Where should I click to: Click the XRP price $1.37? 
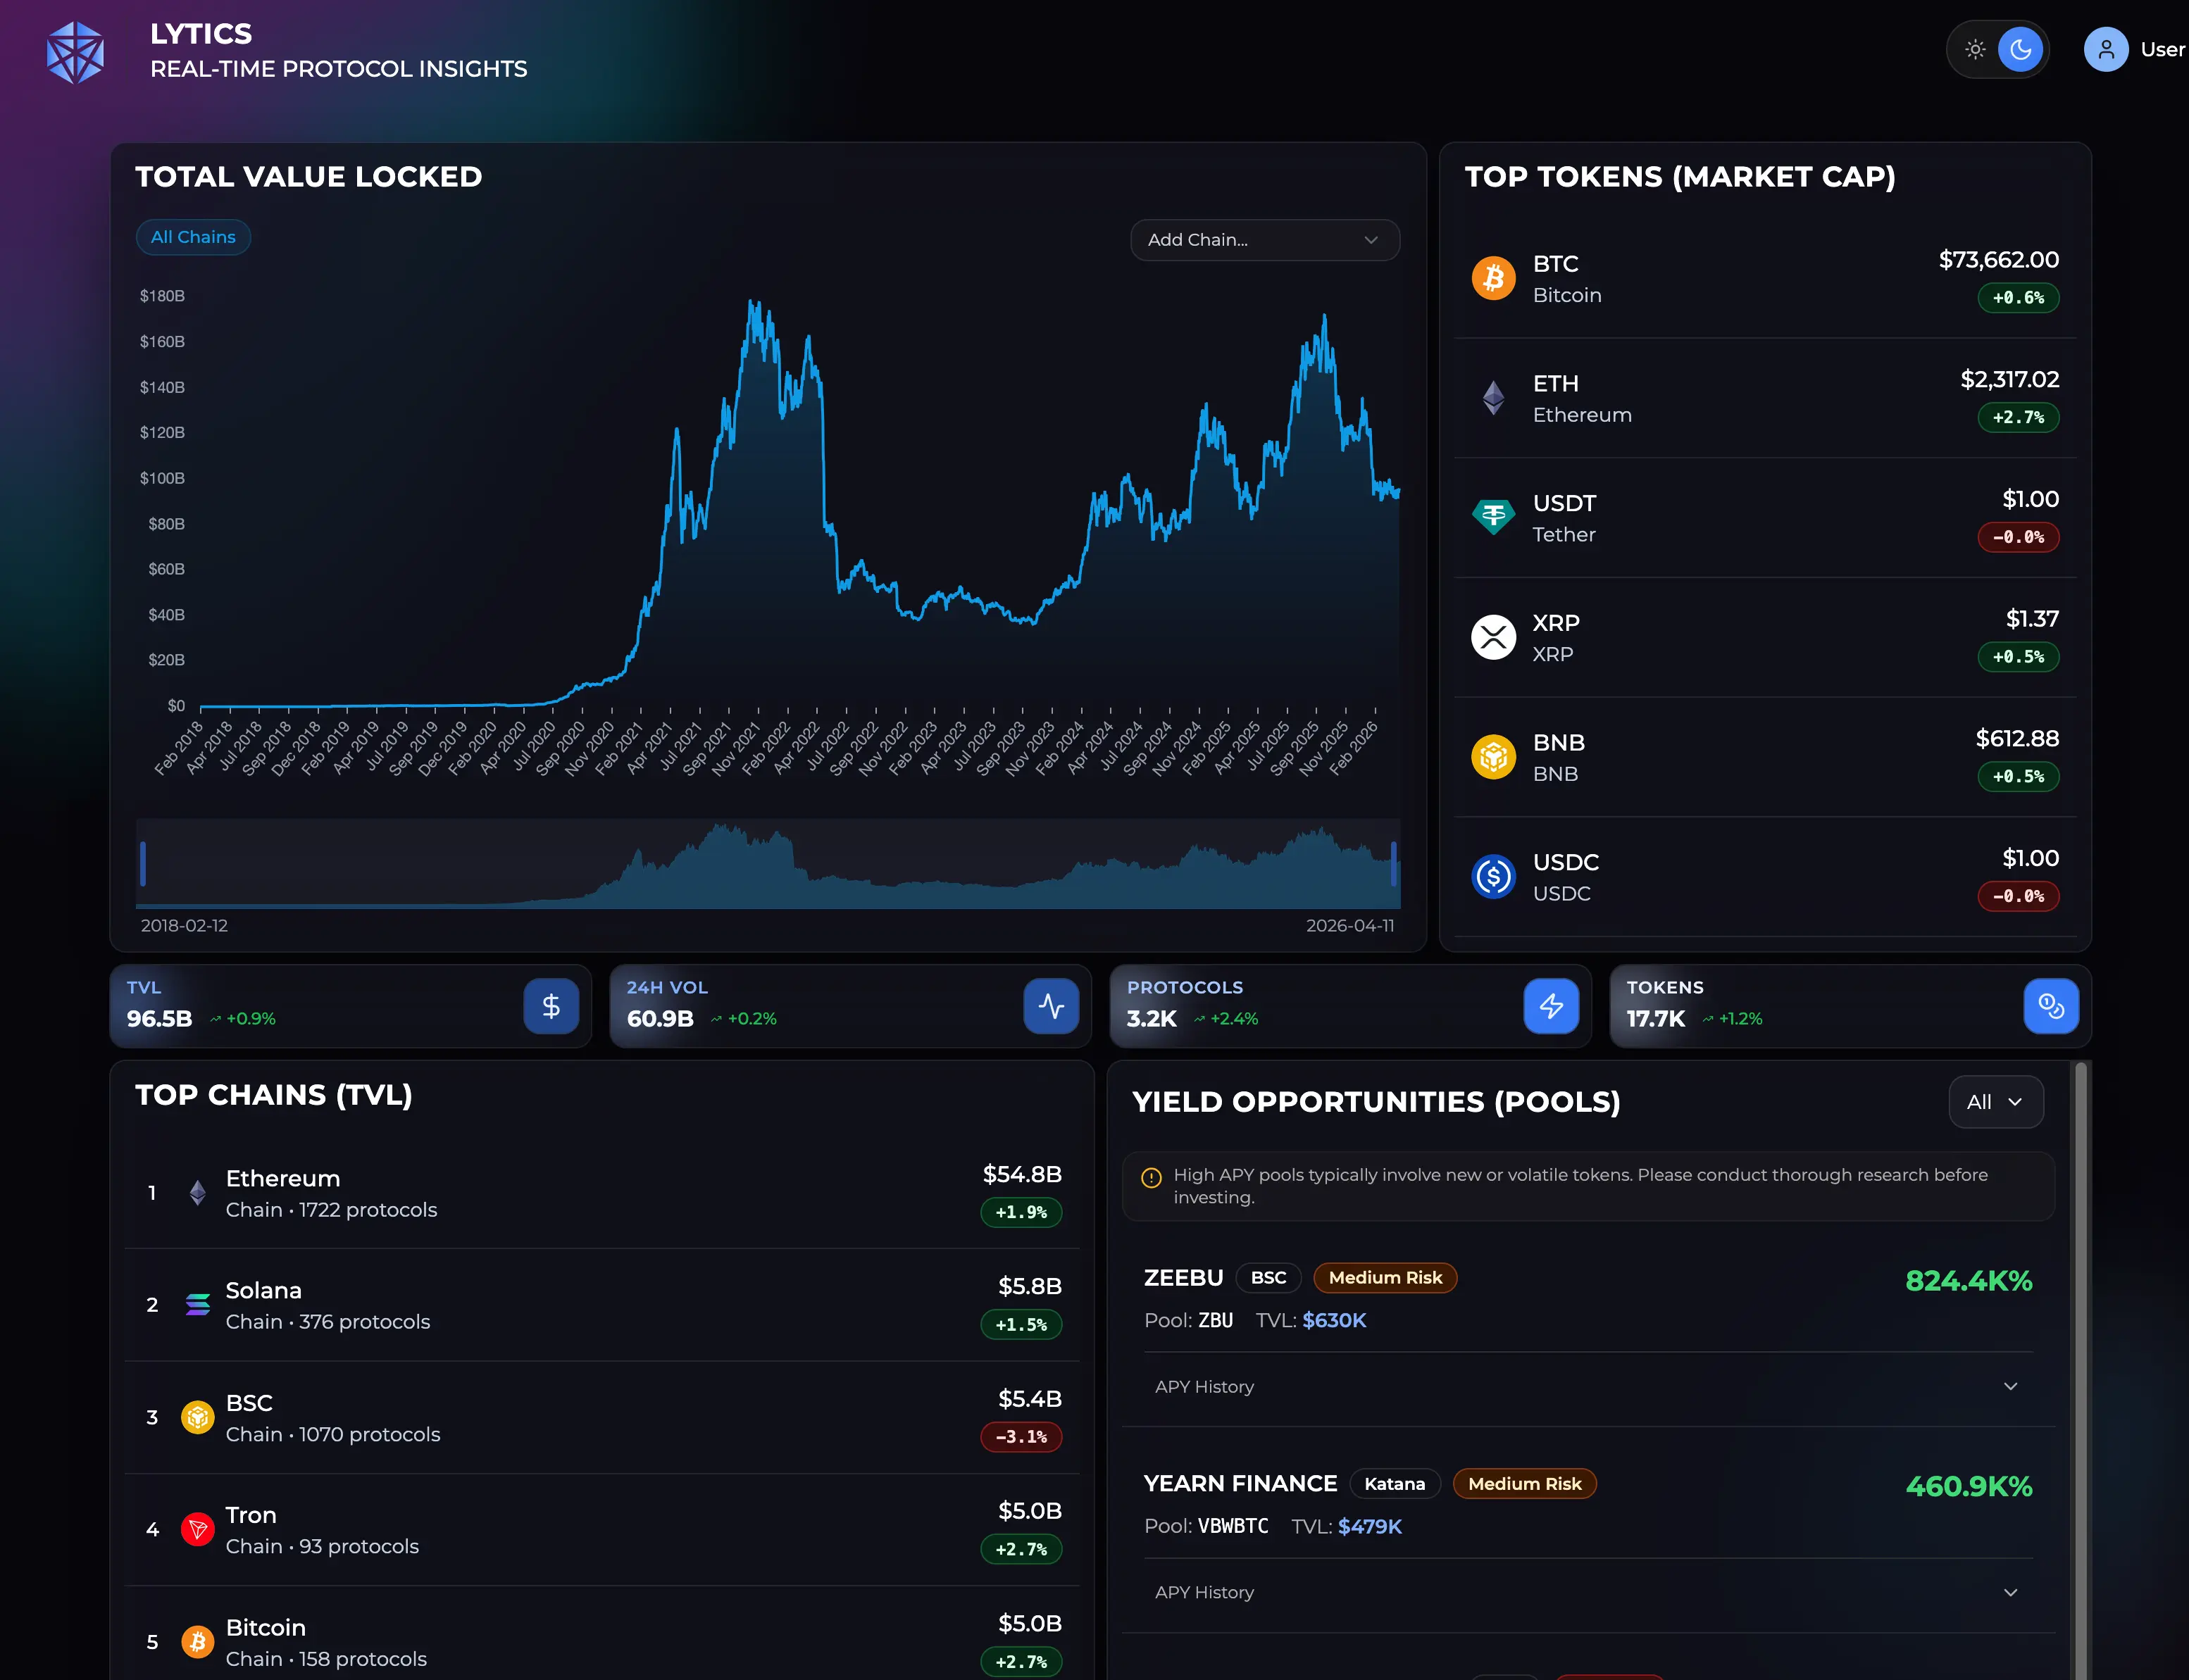pyautogui.click(x=2032, y=619)
